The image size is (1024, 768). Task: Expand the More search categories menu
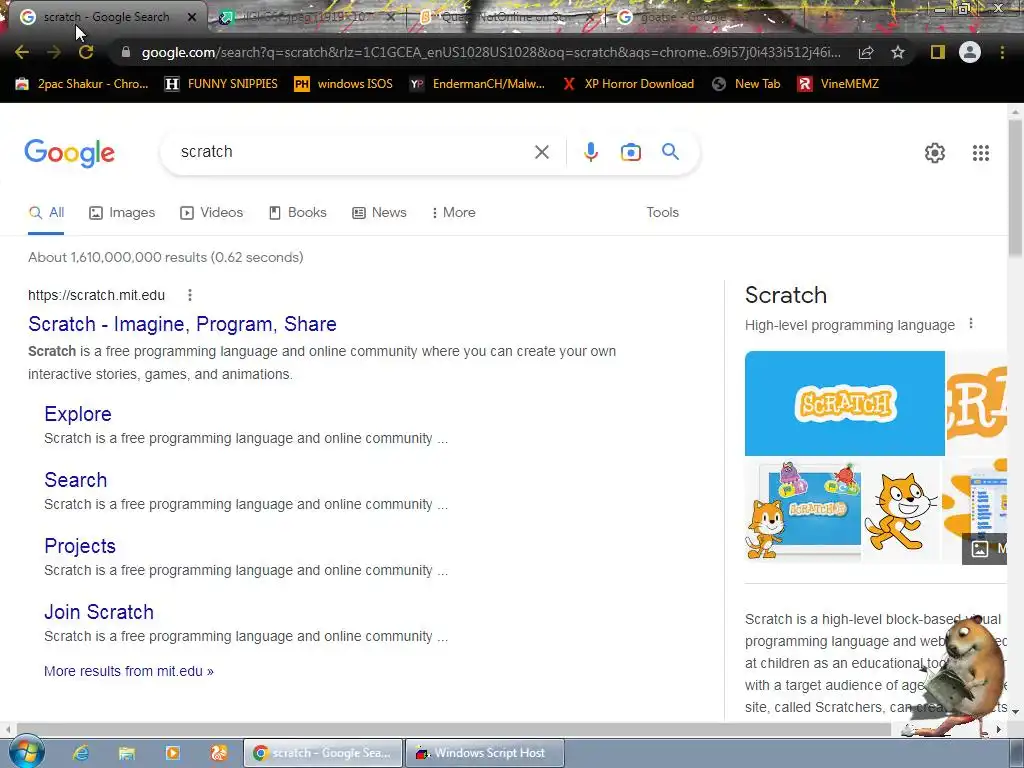point(454,213)
